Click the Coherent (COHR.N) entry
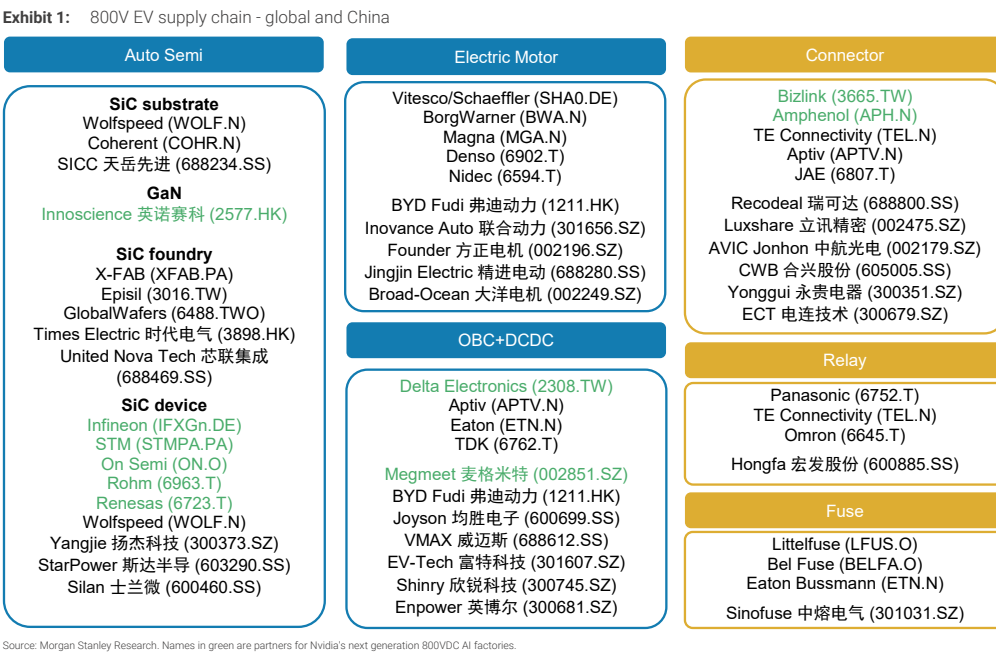Viewport: 996px width, 666px height. [x=164, y=144]
